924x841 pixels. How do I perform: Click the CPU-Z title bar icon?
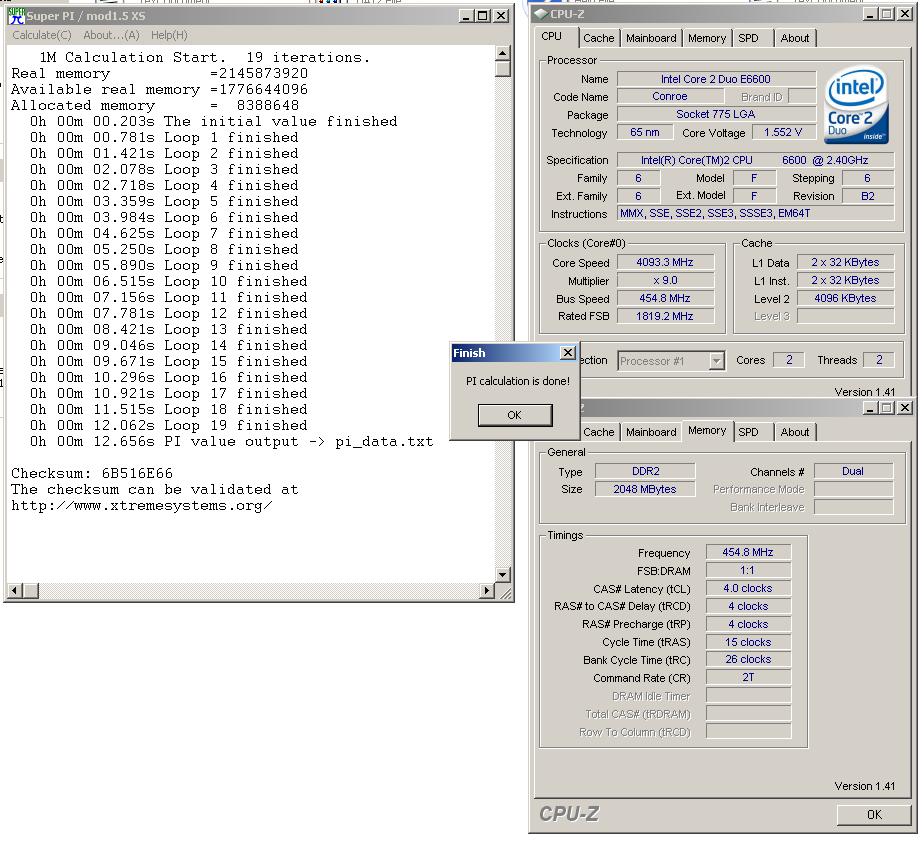[x=541, y=14]
